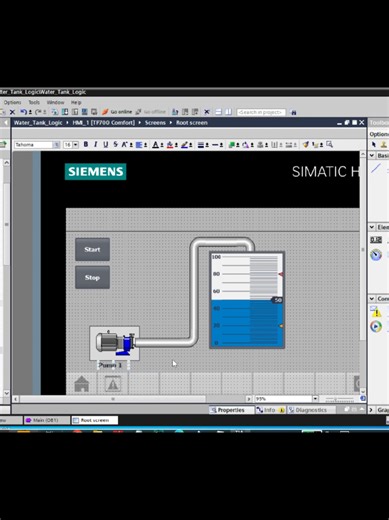This screenshot has height=520, width=389.
Task: Click the Search in project field
Action: (261, 112)
